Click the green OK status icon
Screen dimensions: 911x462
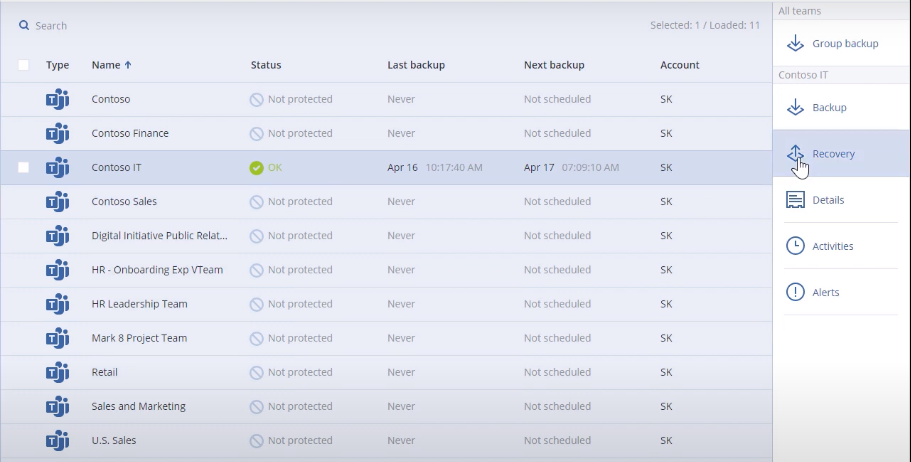(x=256, y=168)
